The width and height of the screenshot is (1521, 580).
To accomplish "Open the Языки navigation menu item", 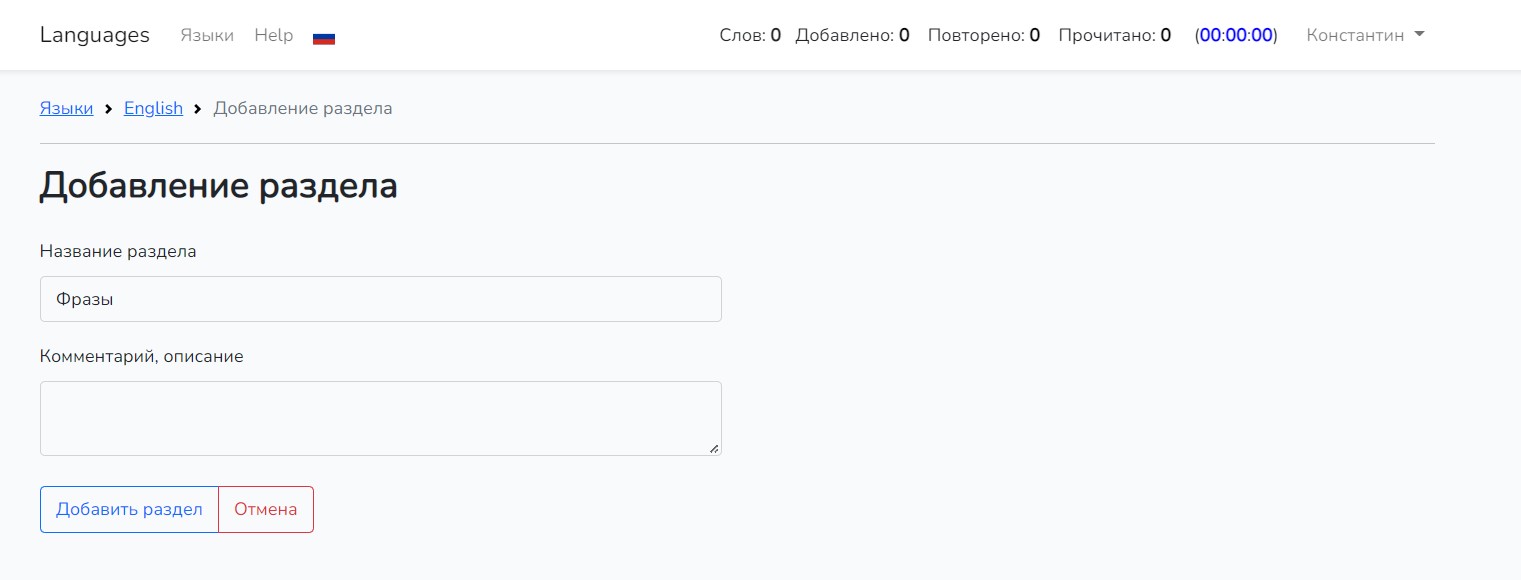I will pyautogui.click(x=207, y=35).
